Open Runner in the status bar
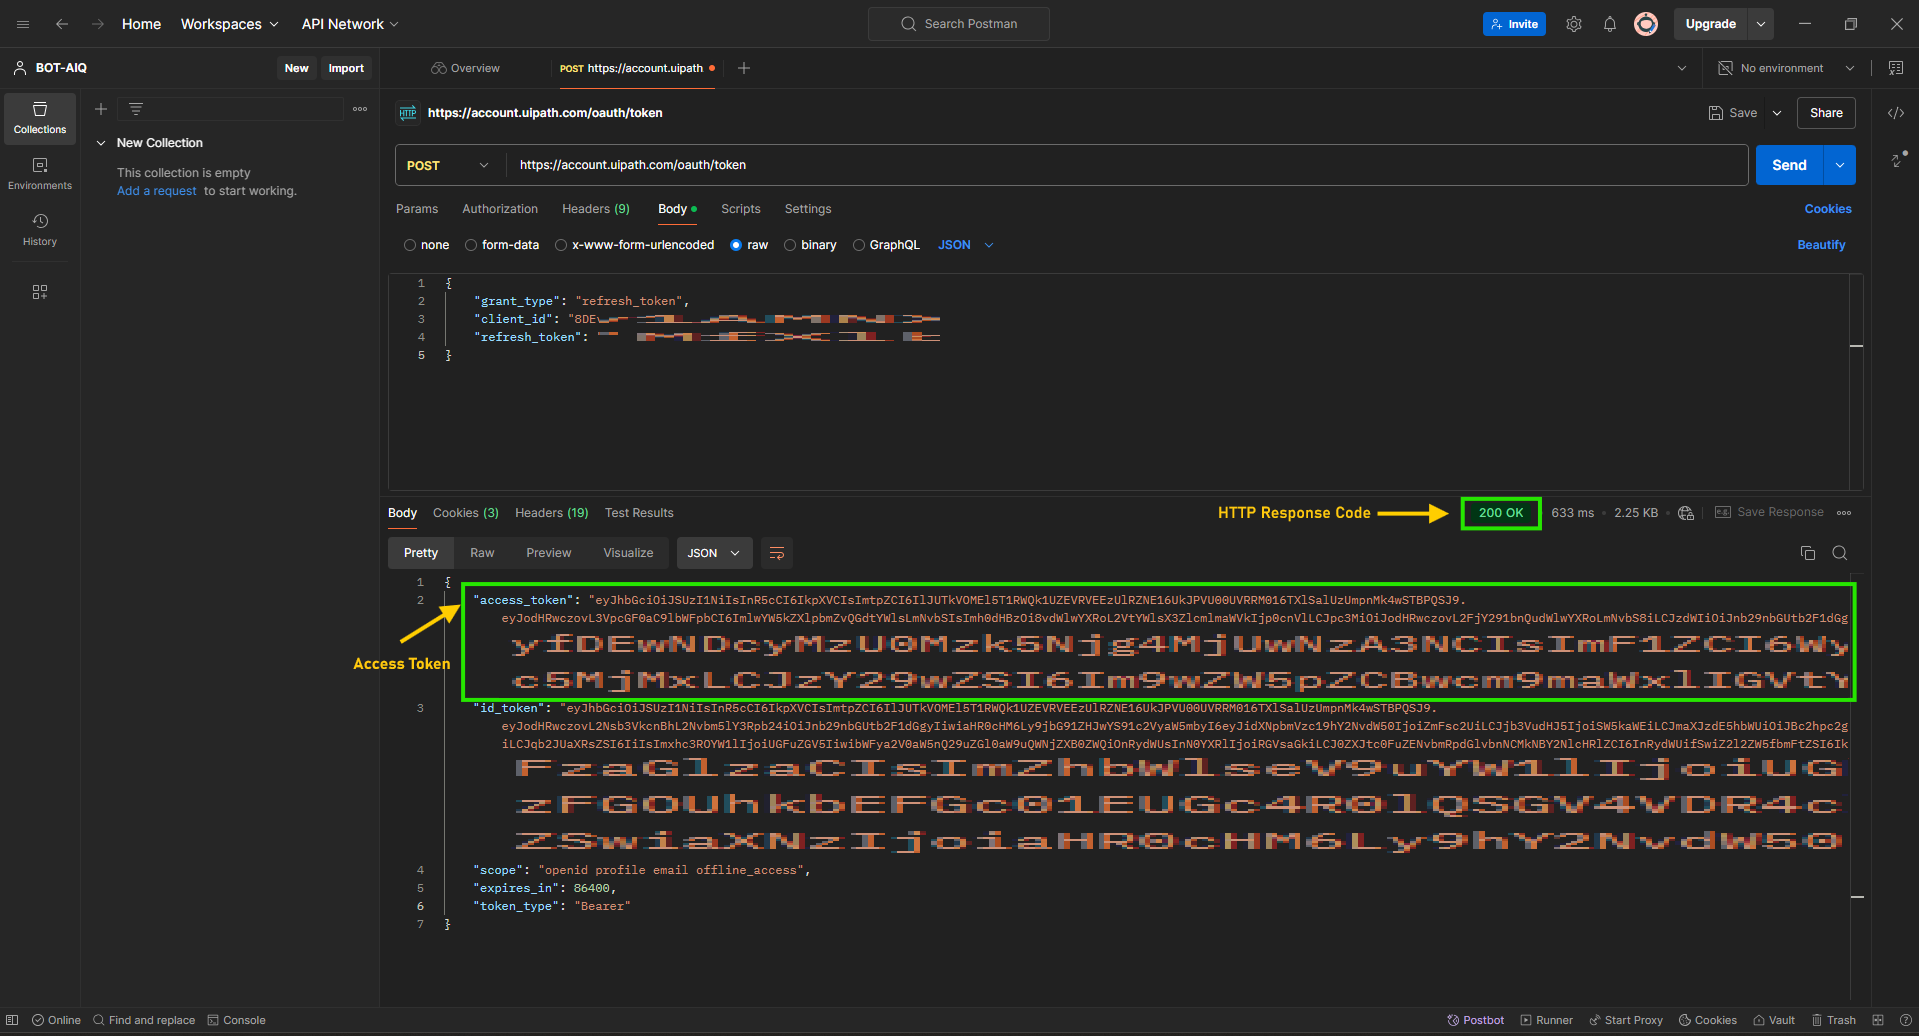Image resolution: width=1919 pixels, height=1036 pixels. [x=1547, y=1020]
